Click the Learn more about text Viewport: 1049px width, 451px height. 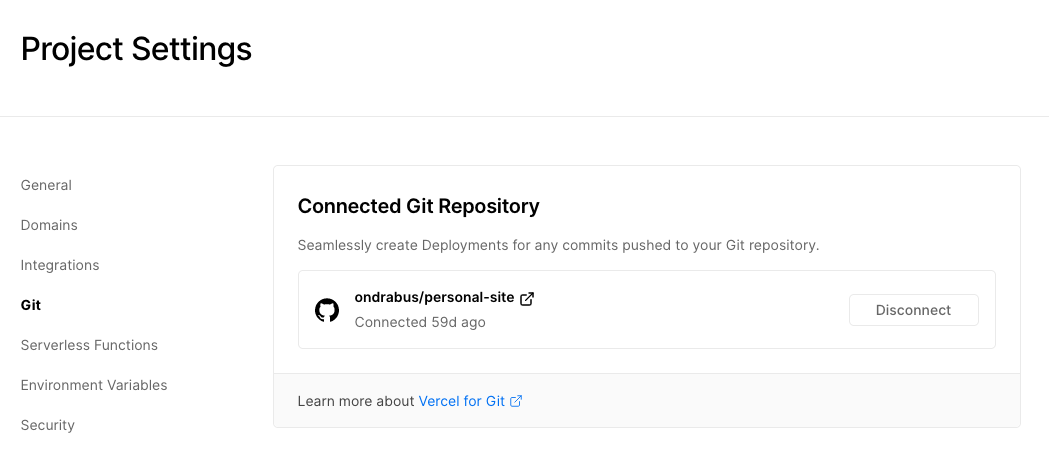356,401
